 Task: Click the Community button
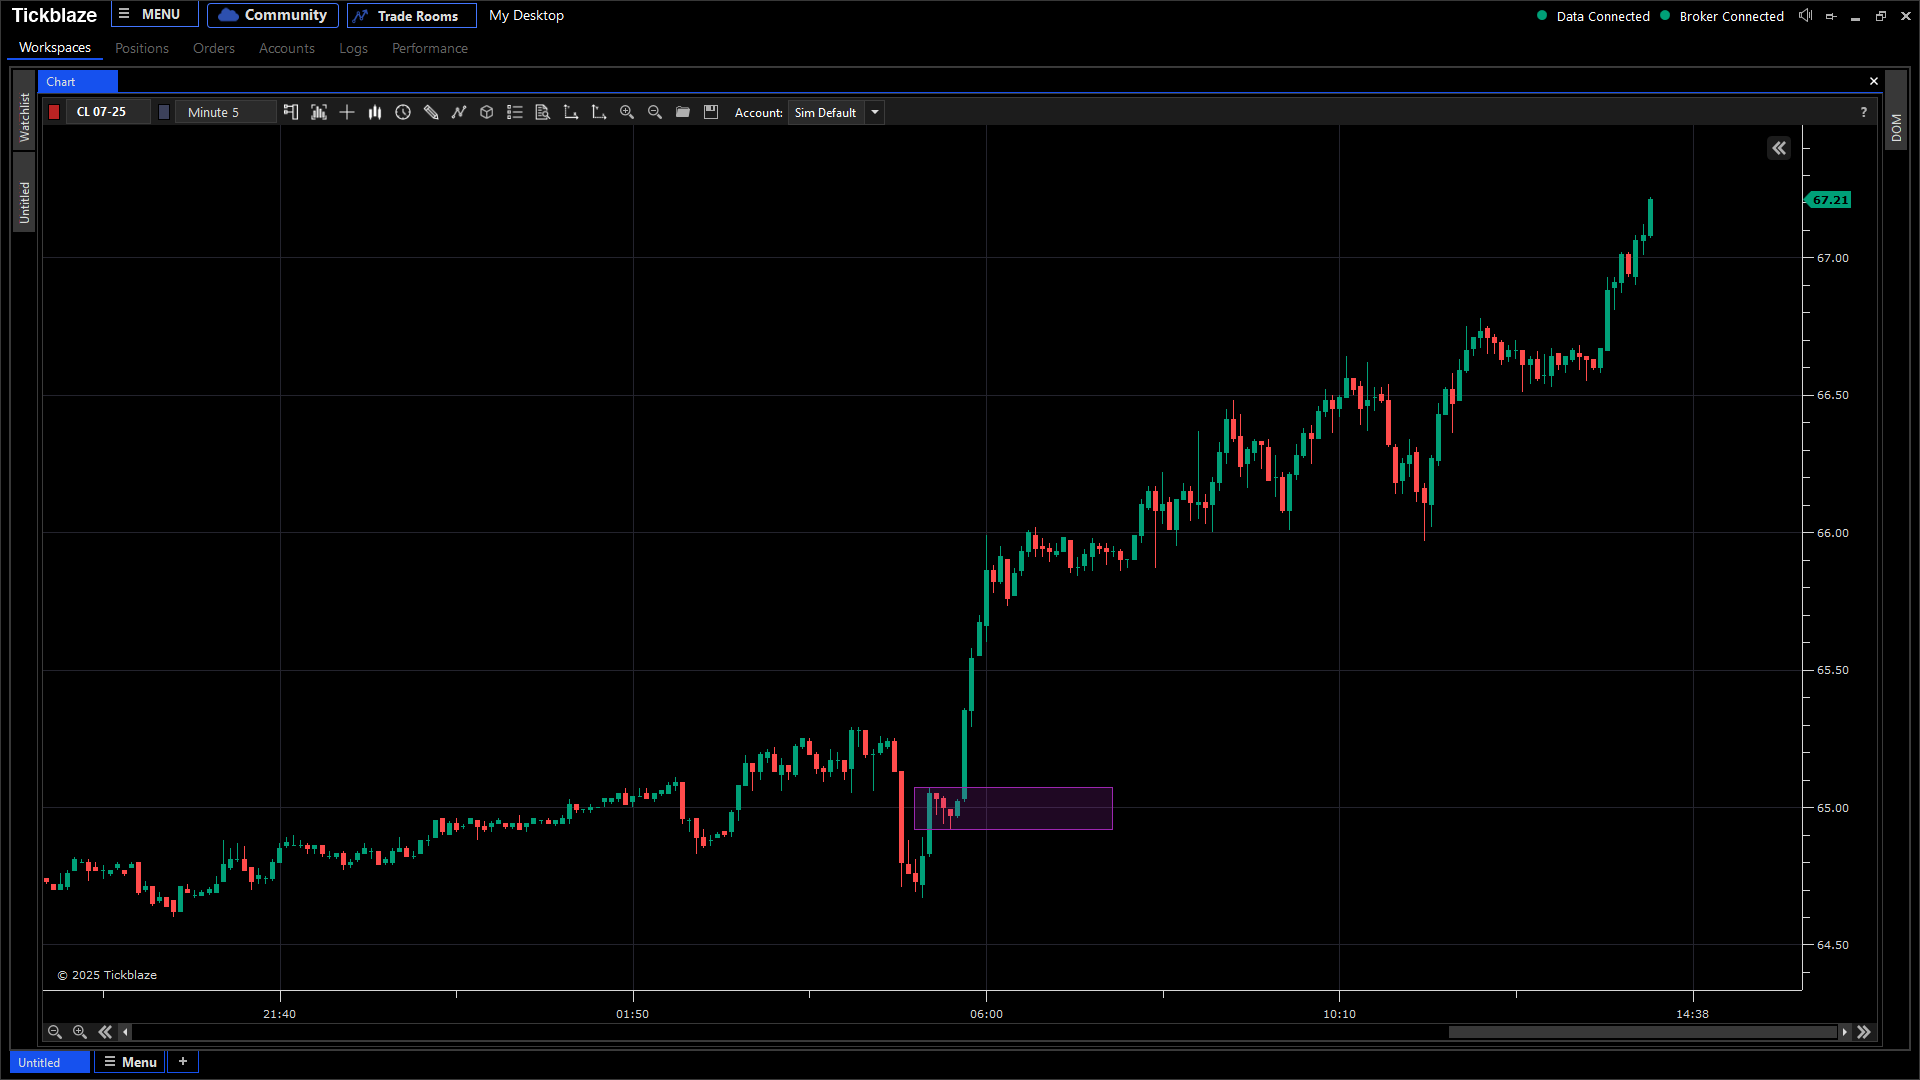coord(273,15)
